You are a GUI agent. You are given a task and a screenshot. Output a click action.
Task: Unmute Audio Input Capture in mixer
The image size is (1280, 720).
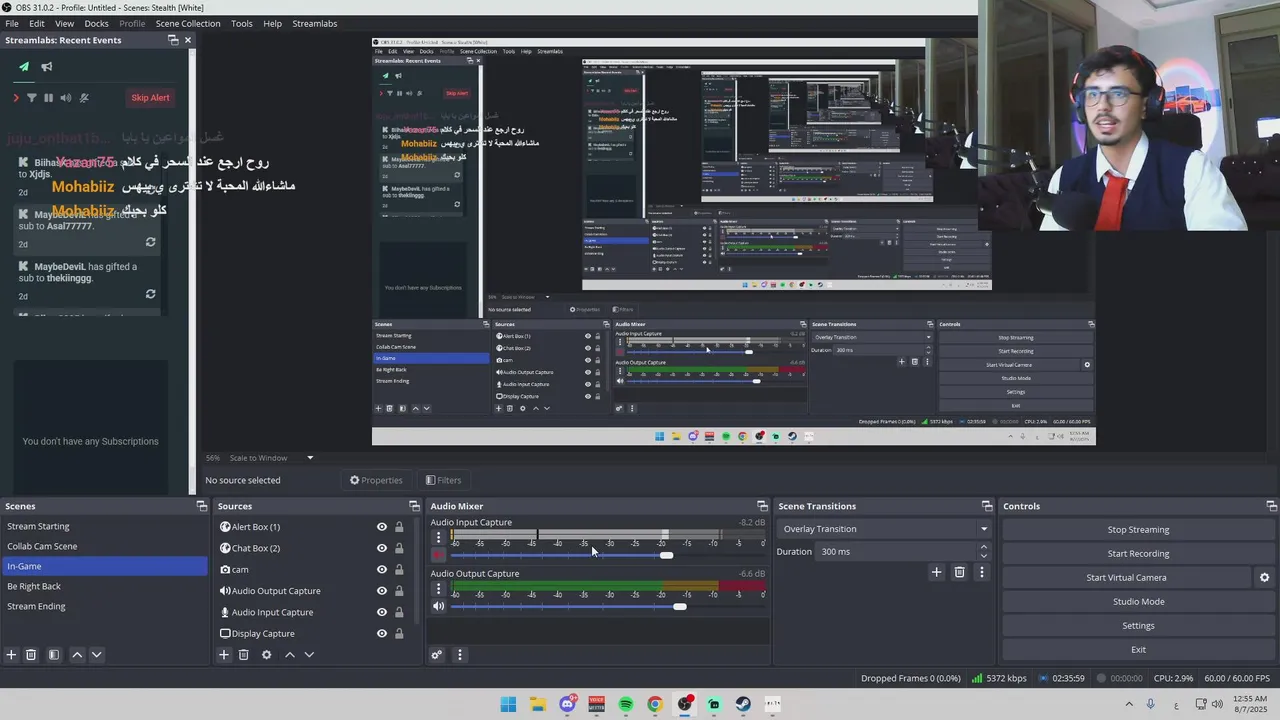(438, 555)
